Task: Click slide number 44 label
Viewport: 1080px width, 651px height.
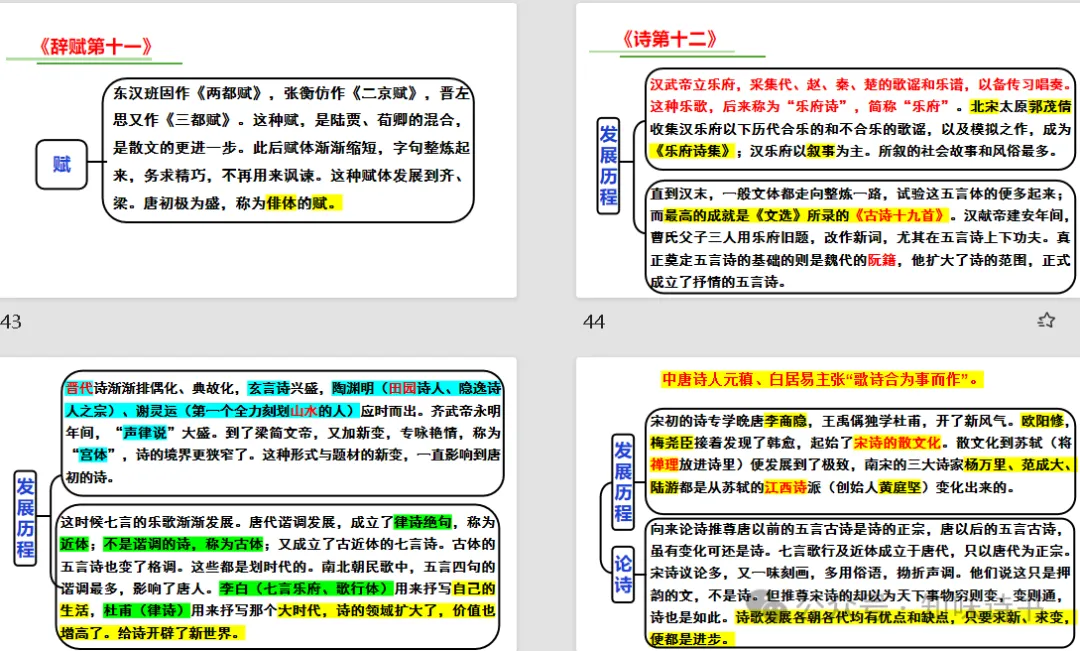Action: pos(594,322)
